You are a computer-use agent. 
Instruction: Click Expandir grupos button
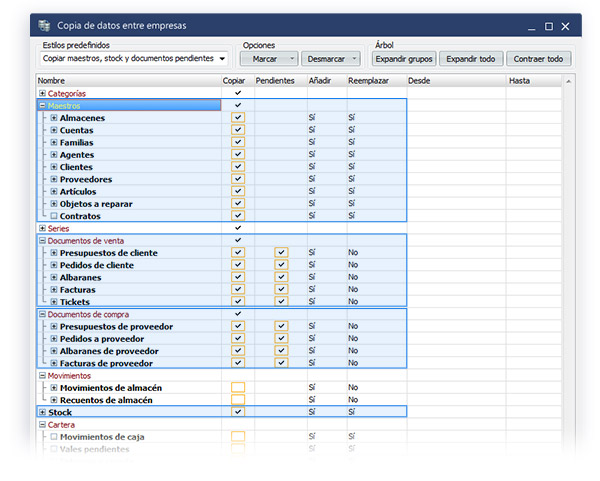pyautogui.click(x=404, y=59)
